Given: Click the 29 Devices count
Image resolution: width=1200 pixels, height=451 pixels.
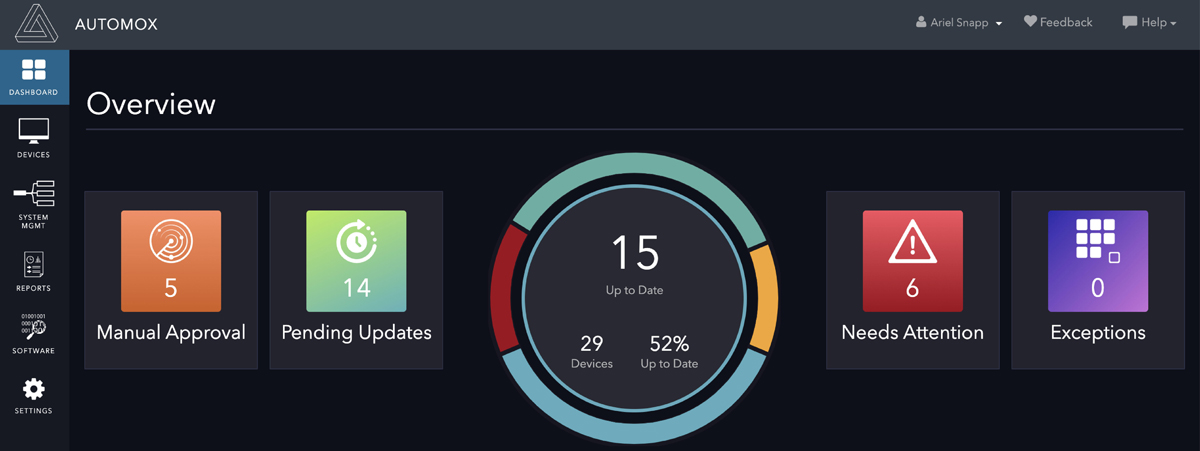Looking at the screenshot, I should click(592, 344).
